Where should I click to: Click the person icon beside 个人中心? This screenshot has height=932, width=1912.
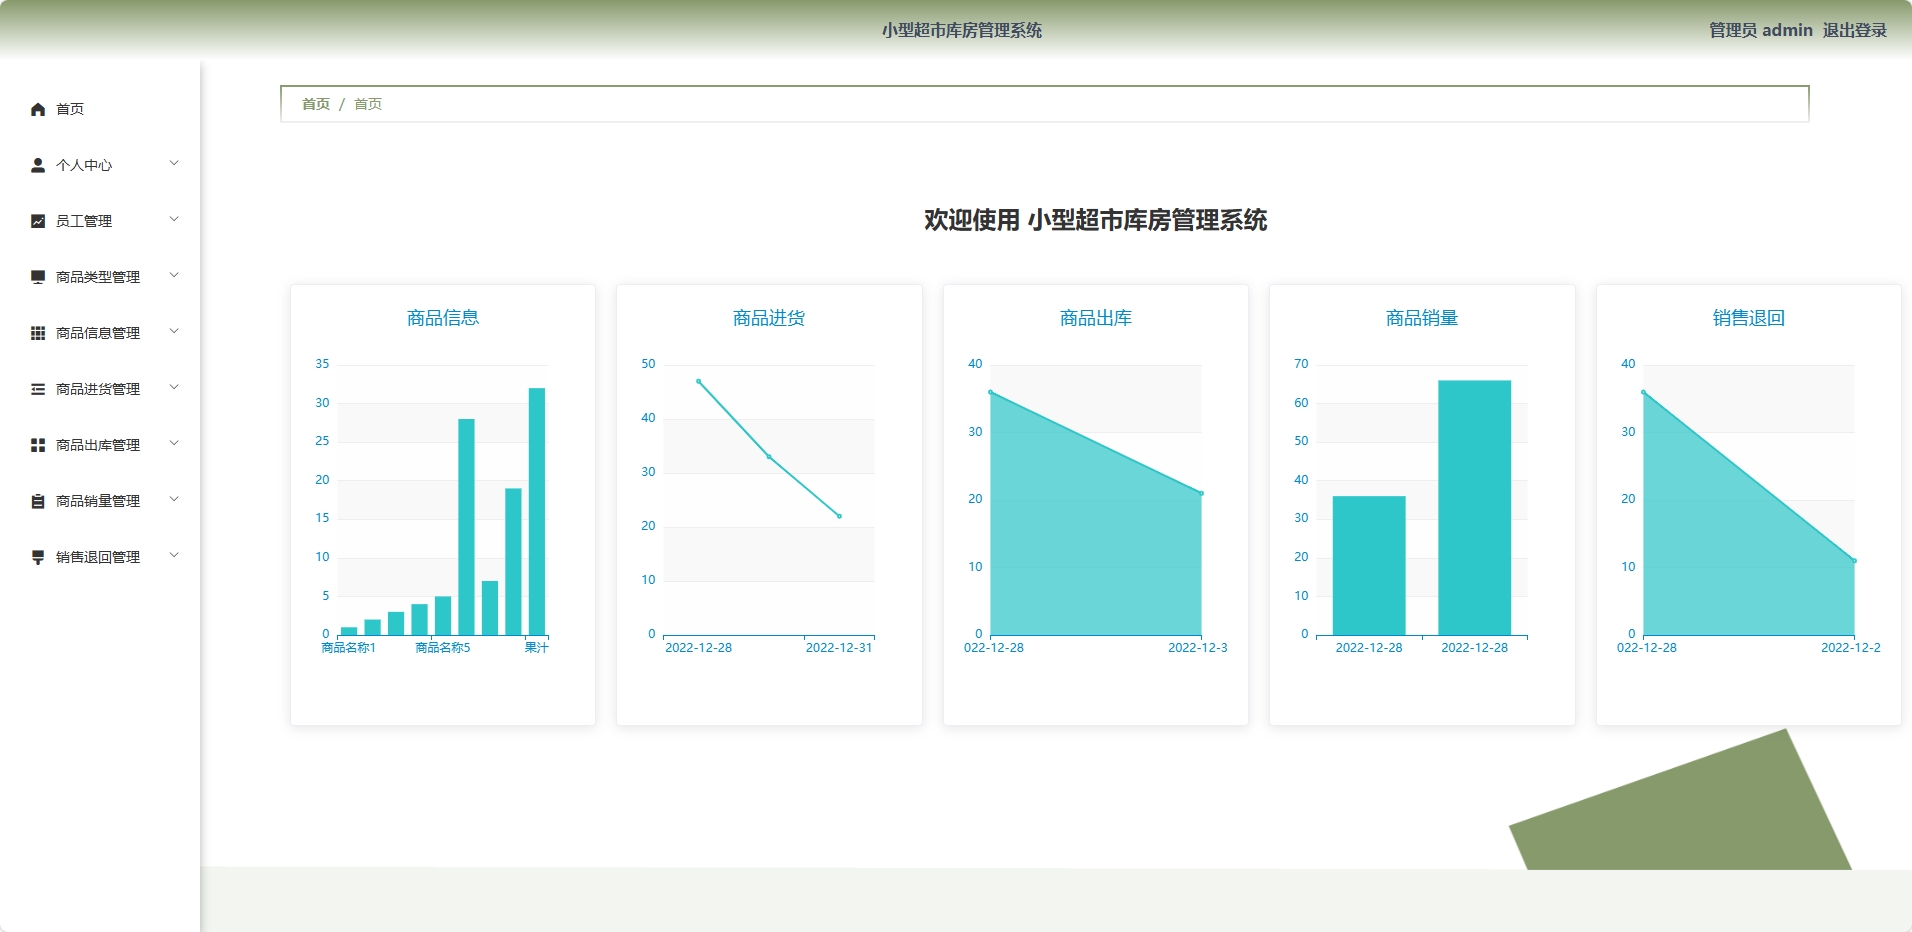click(x=38, y=165)
